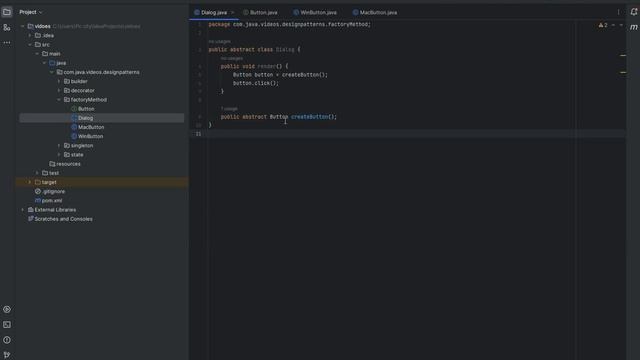The image size is (640, 360).
Task: Expand the decorator package
Action: pos(59,91)
